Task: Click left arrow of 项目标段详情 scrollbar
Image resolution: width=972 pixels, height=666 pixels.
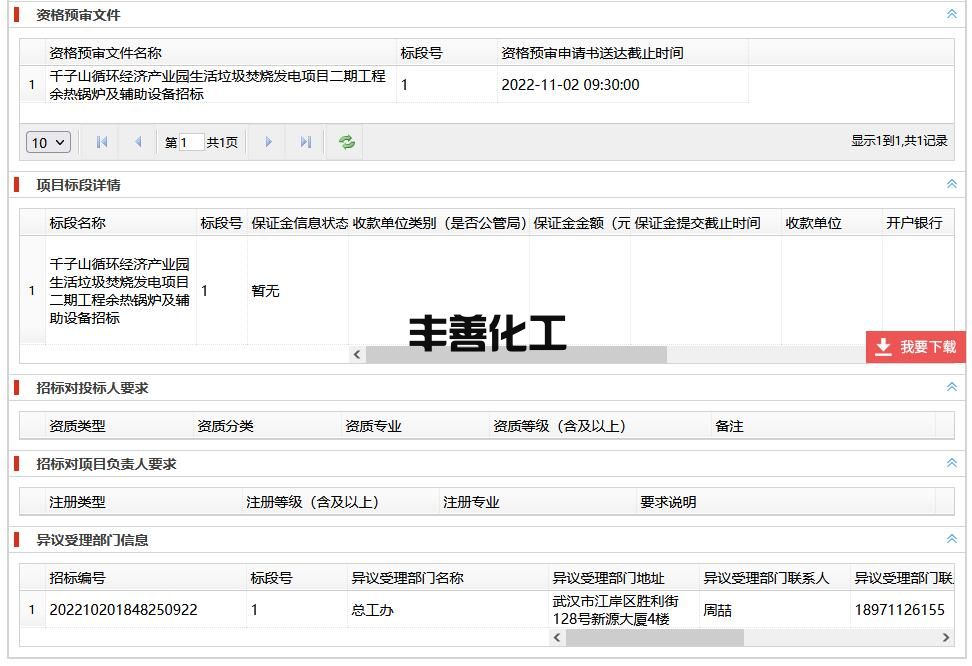Action: (x=356, y=355)
